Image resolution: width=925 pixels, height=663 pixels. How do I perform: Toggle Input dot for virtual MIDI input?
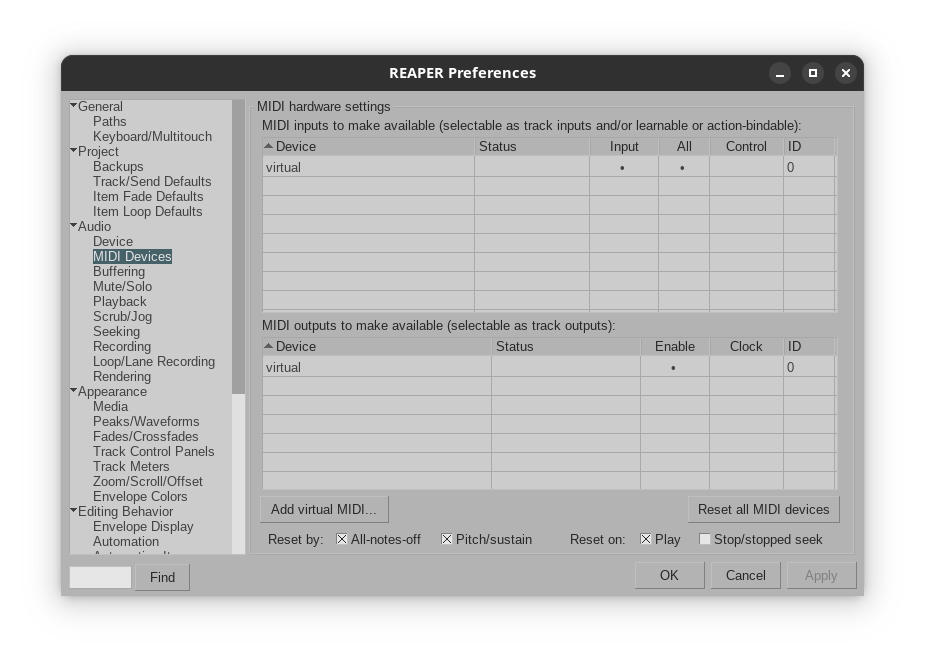click(x=622, y=168)
